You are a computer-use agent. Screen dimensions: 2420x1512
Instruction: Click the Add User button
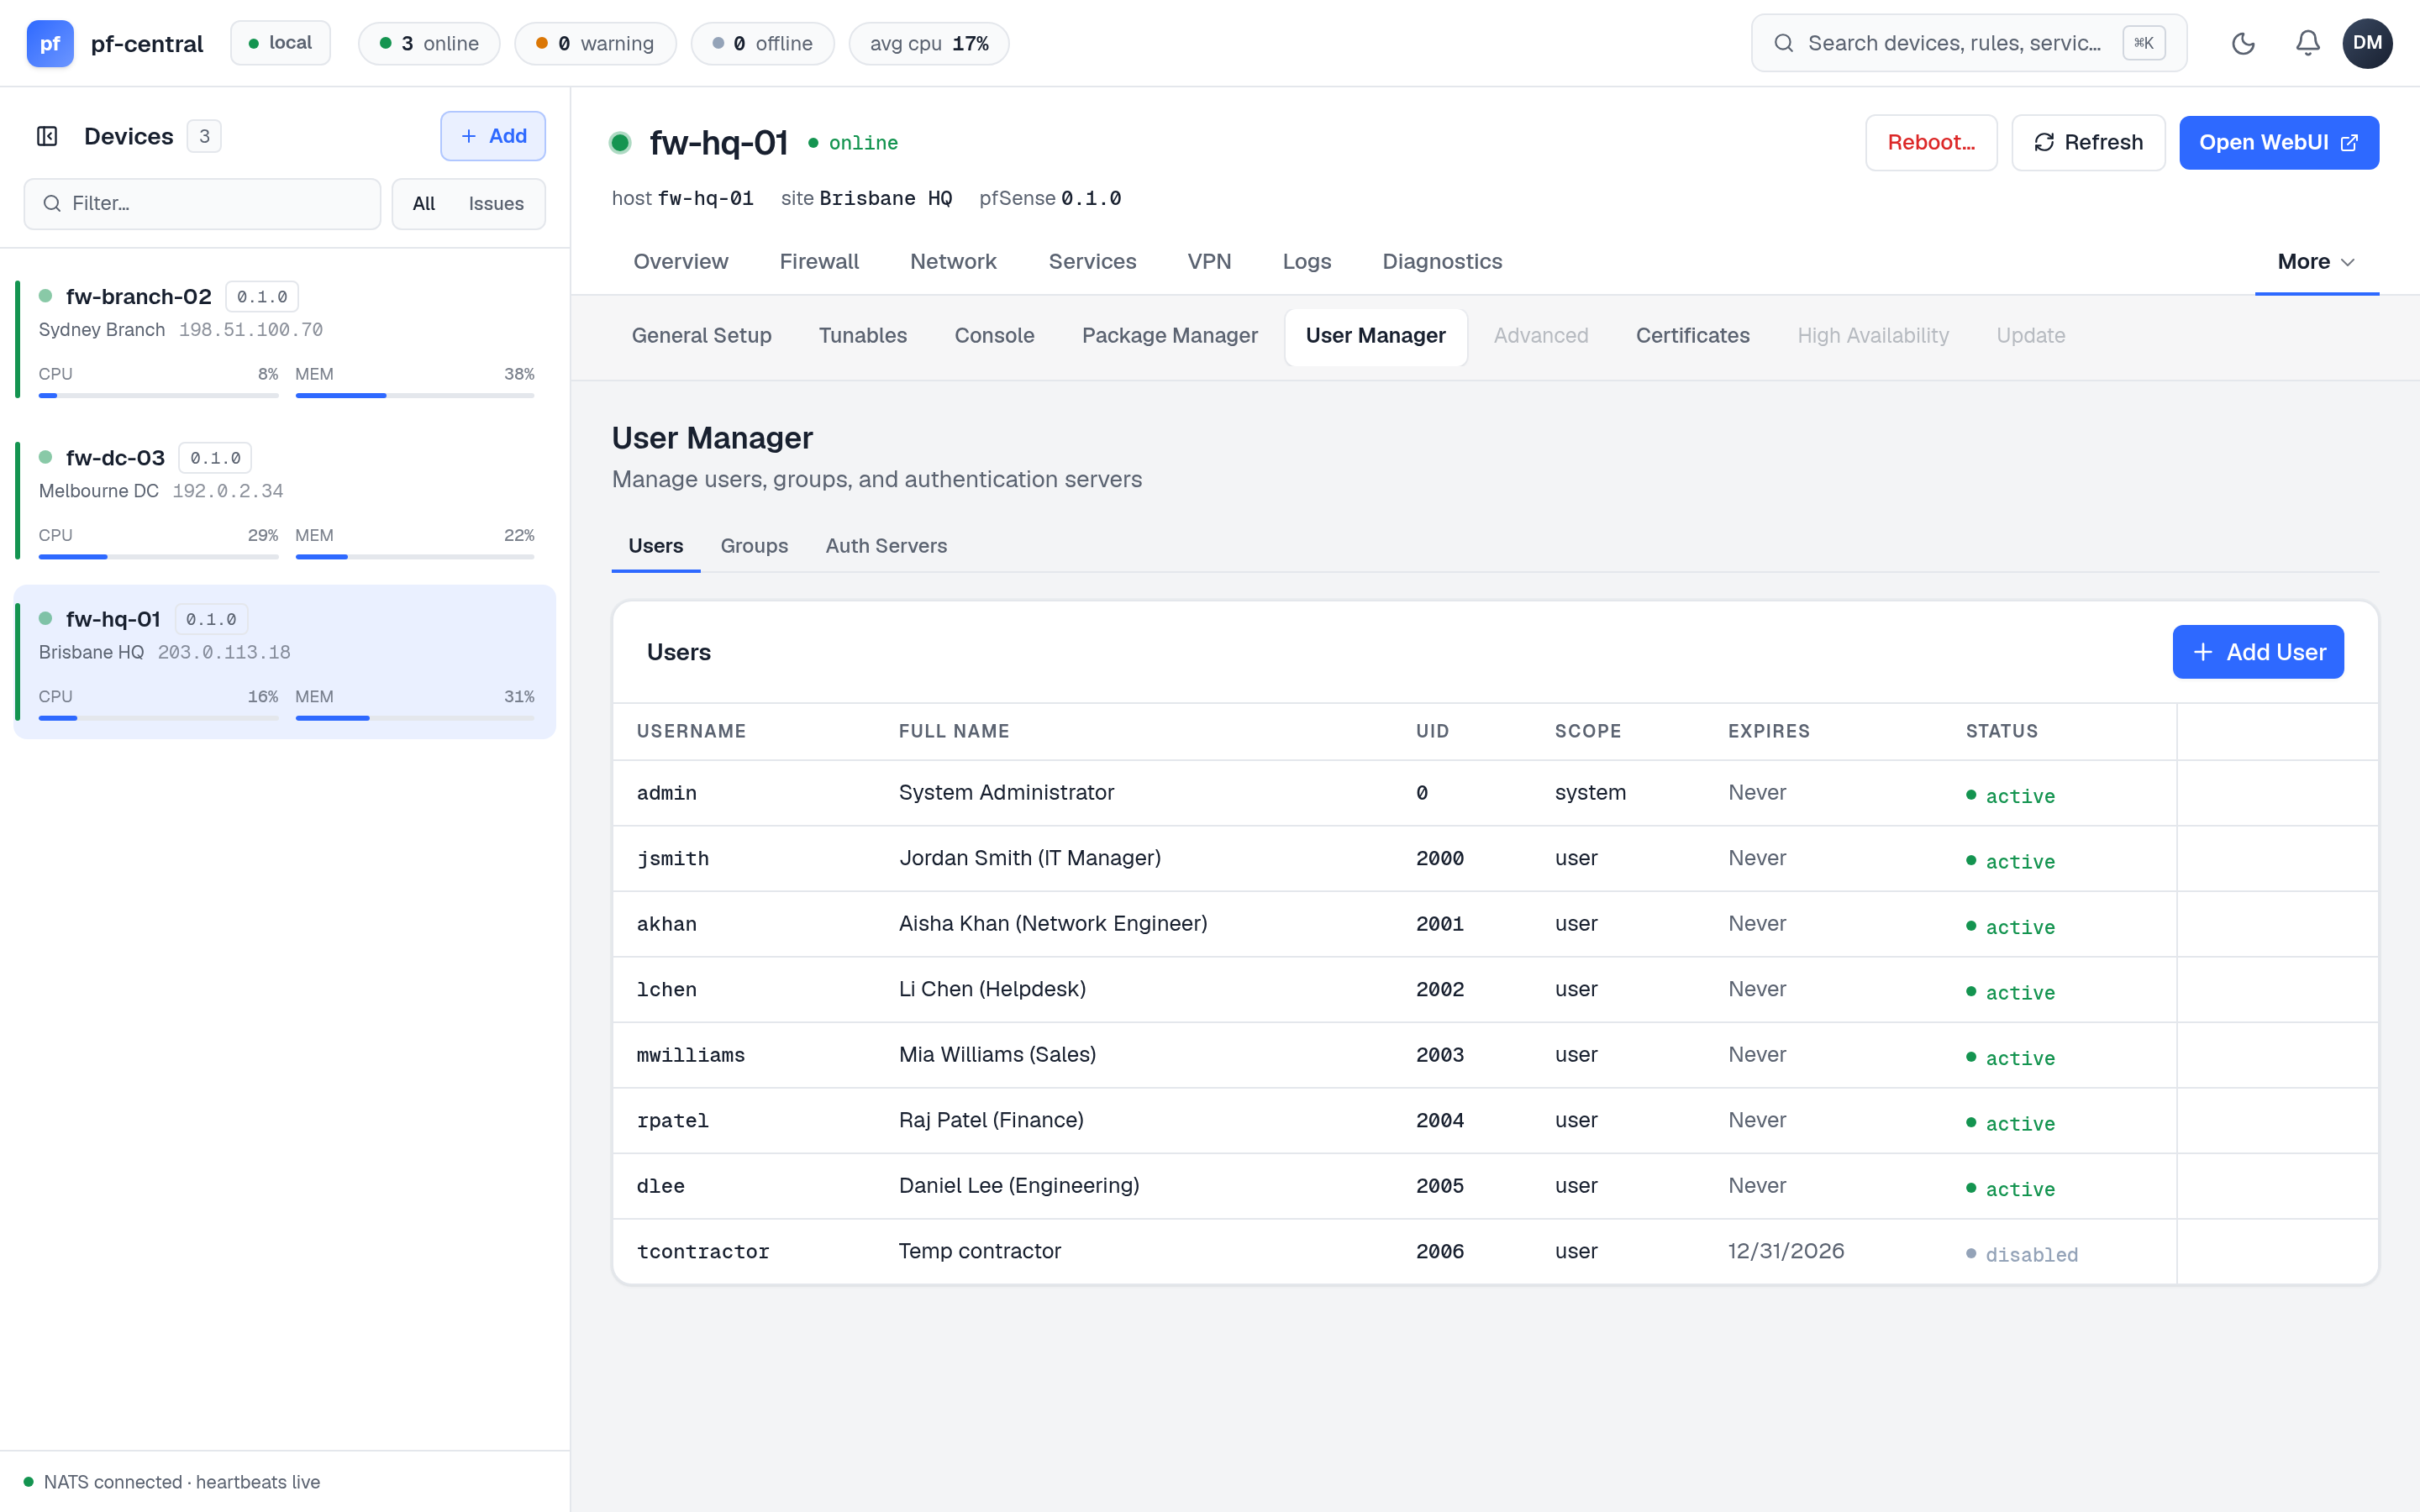coord(2257,652)
